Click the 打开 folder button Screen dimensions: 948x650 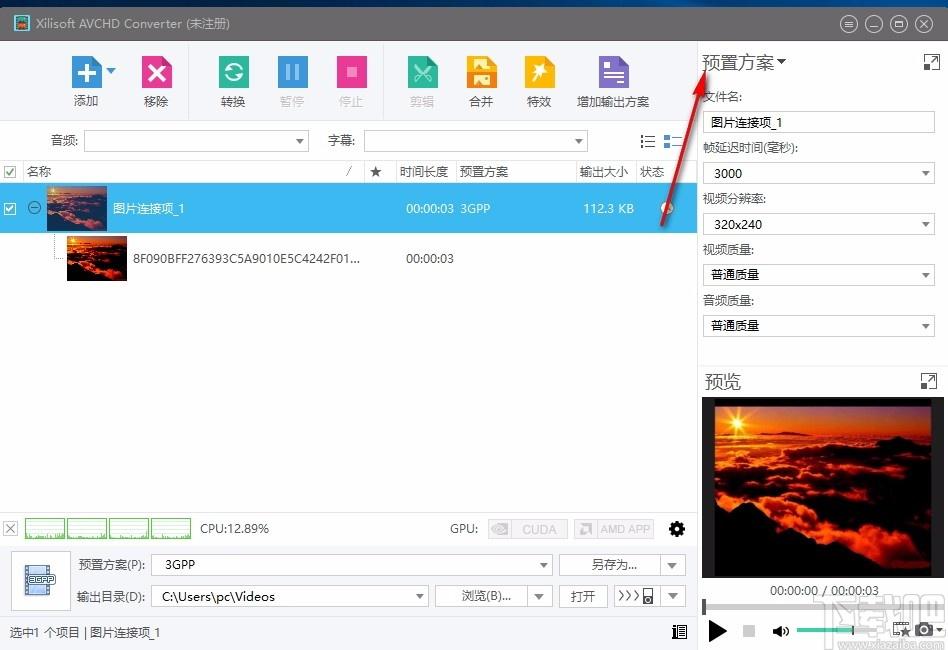point(583,596)
